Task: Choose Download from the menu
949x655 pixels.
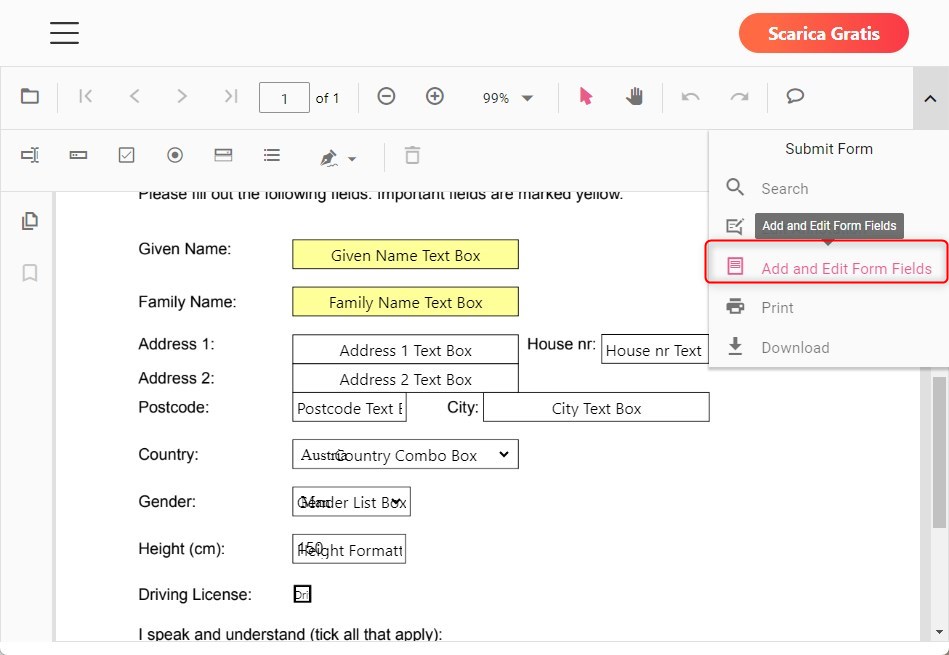Action: point(795,348)
